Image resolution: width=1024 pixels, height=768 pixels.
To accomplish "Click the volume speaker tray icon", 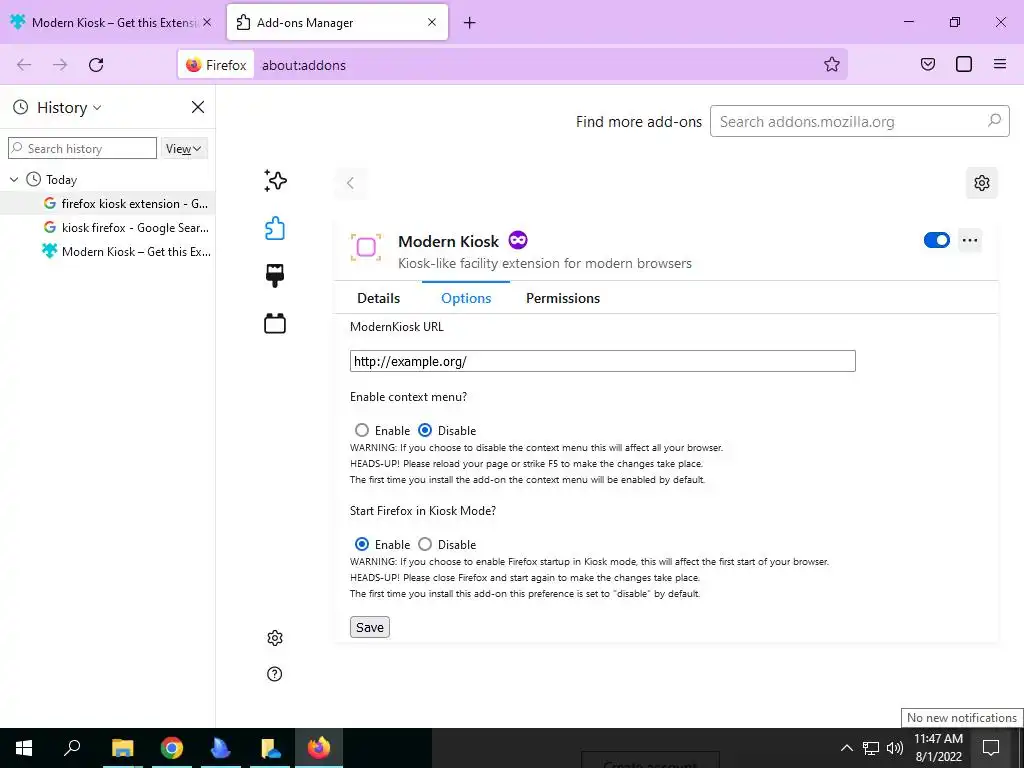I will pos(895,748).
